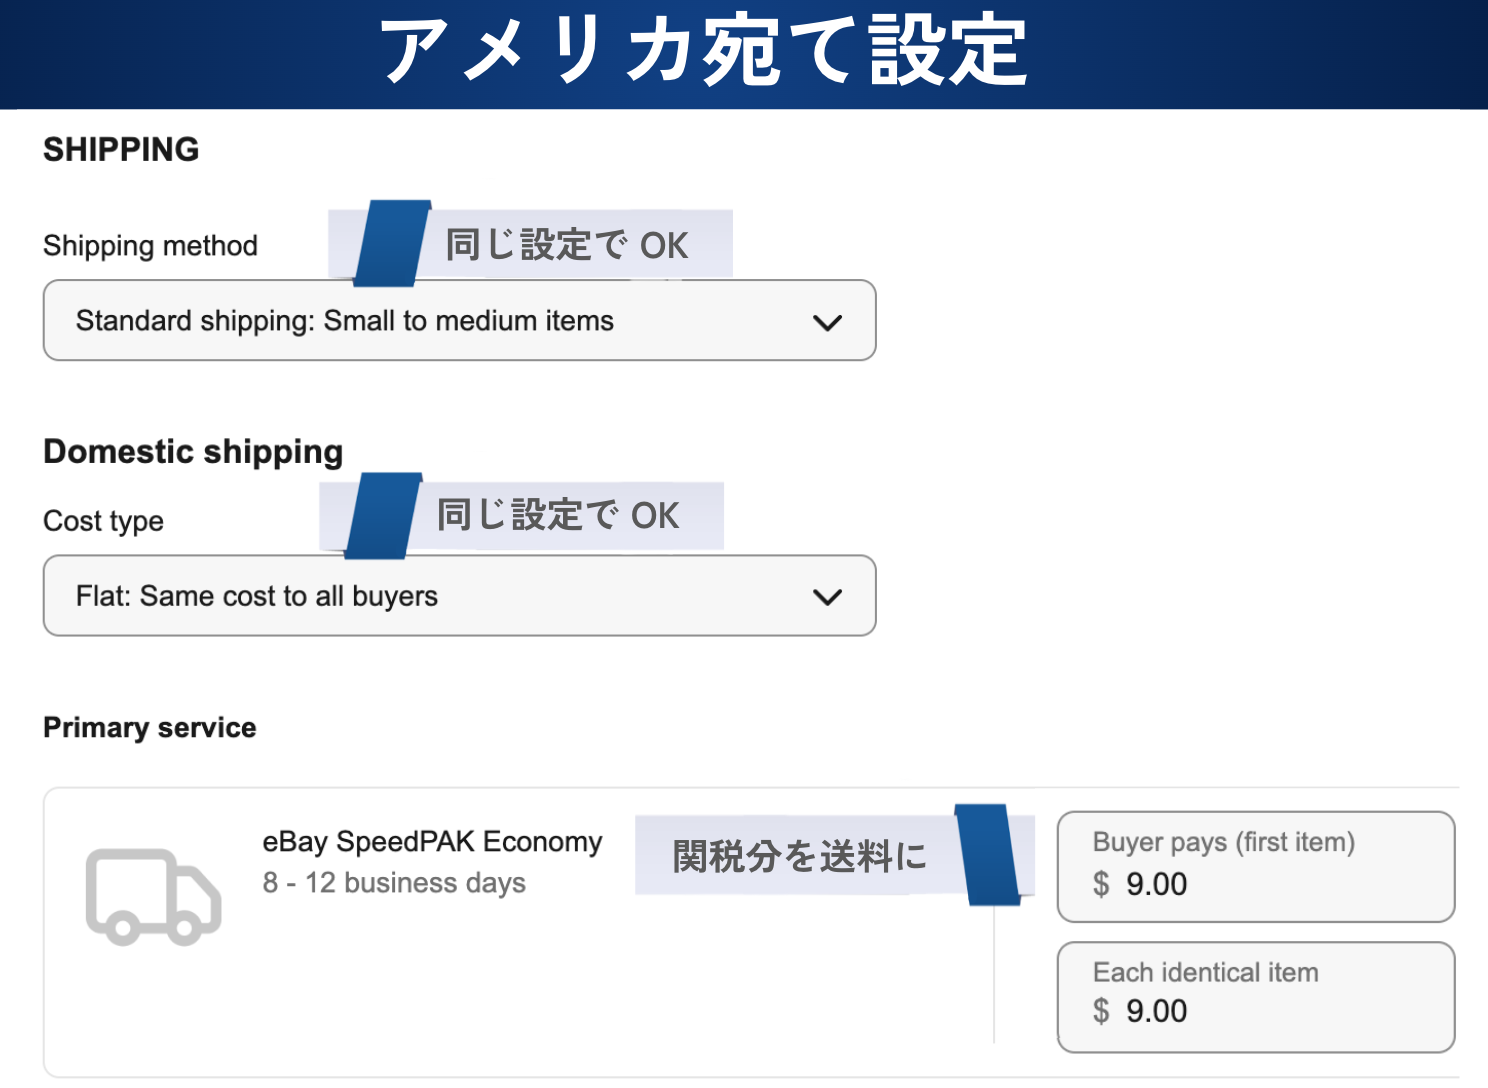This screenshot has width=1488, height=1088.
Task: Click the Domestic shipping heading
Action: coord(193,452)
